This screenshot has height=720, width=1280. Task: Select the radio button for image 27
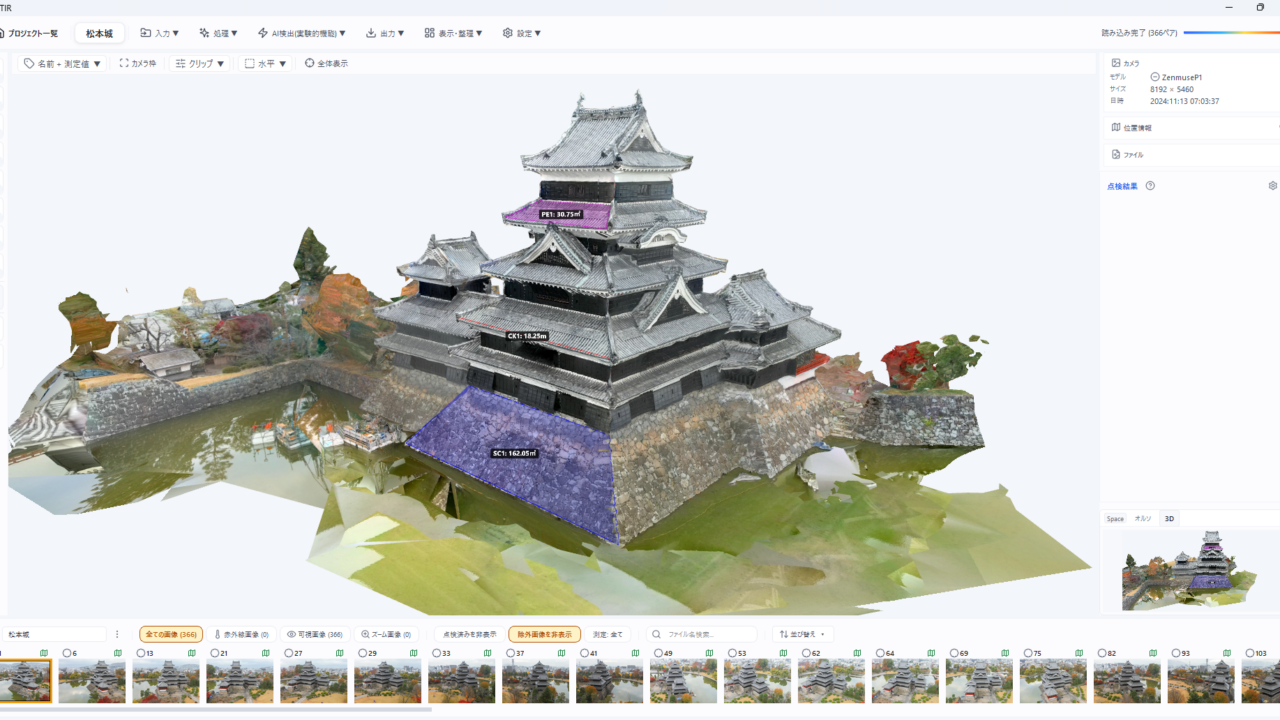point(289,653)
